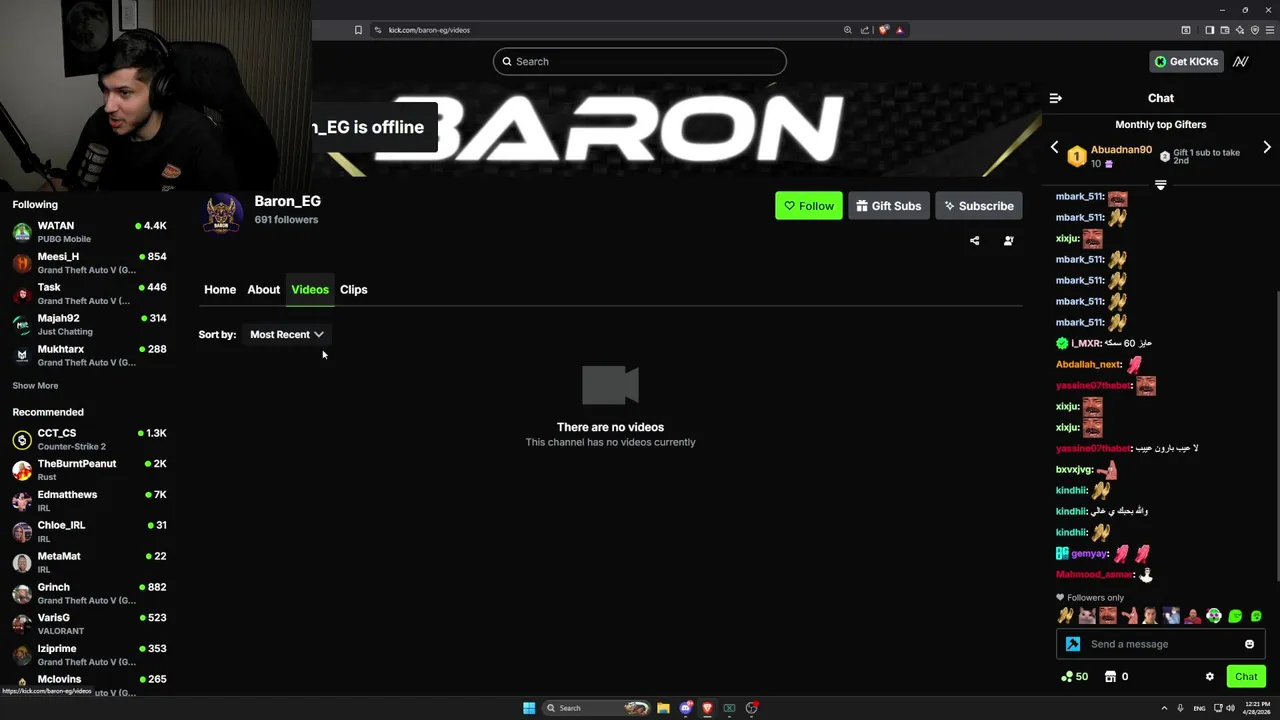Open Chloe_IRL recommended channel

coord(90,531)
